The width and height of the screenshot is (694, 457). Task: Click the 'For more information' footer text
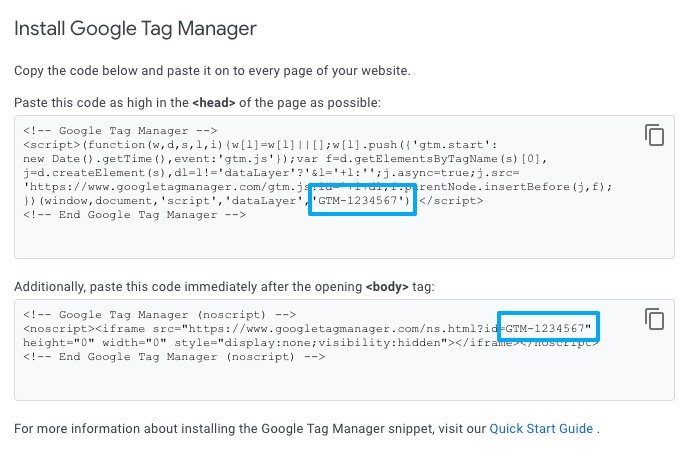tap(250, 429)
